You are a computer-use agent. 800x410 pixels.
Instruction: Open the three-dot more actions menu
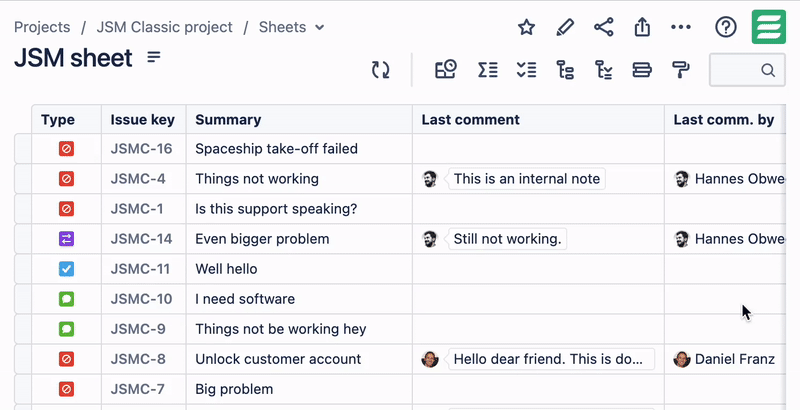681,28
